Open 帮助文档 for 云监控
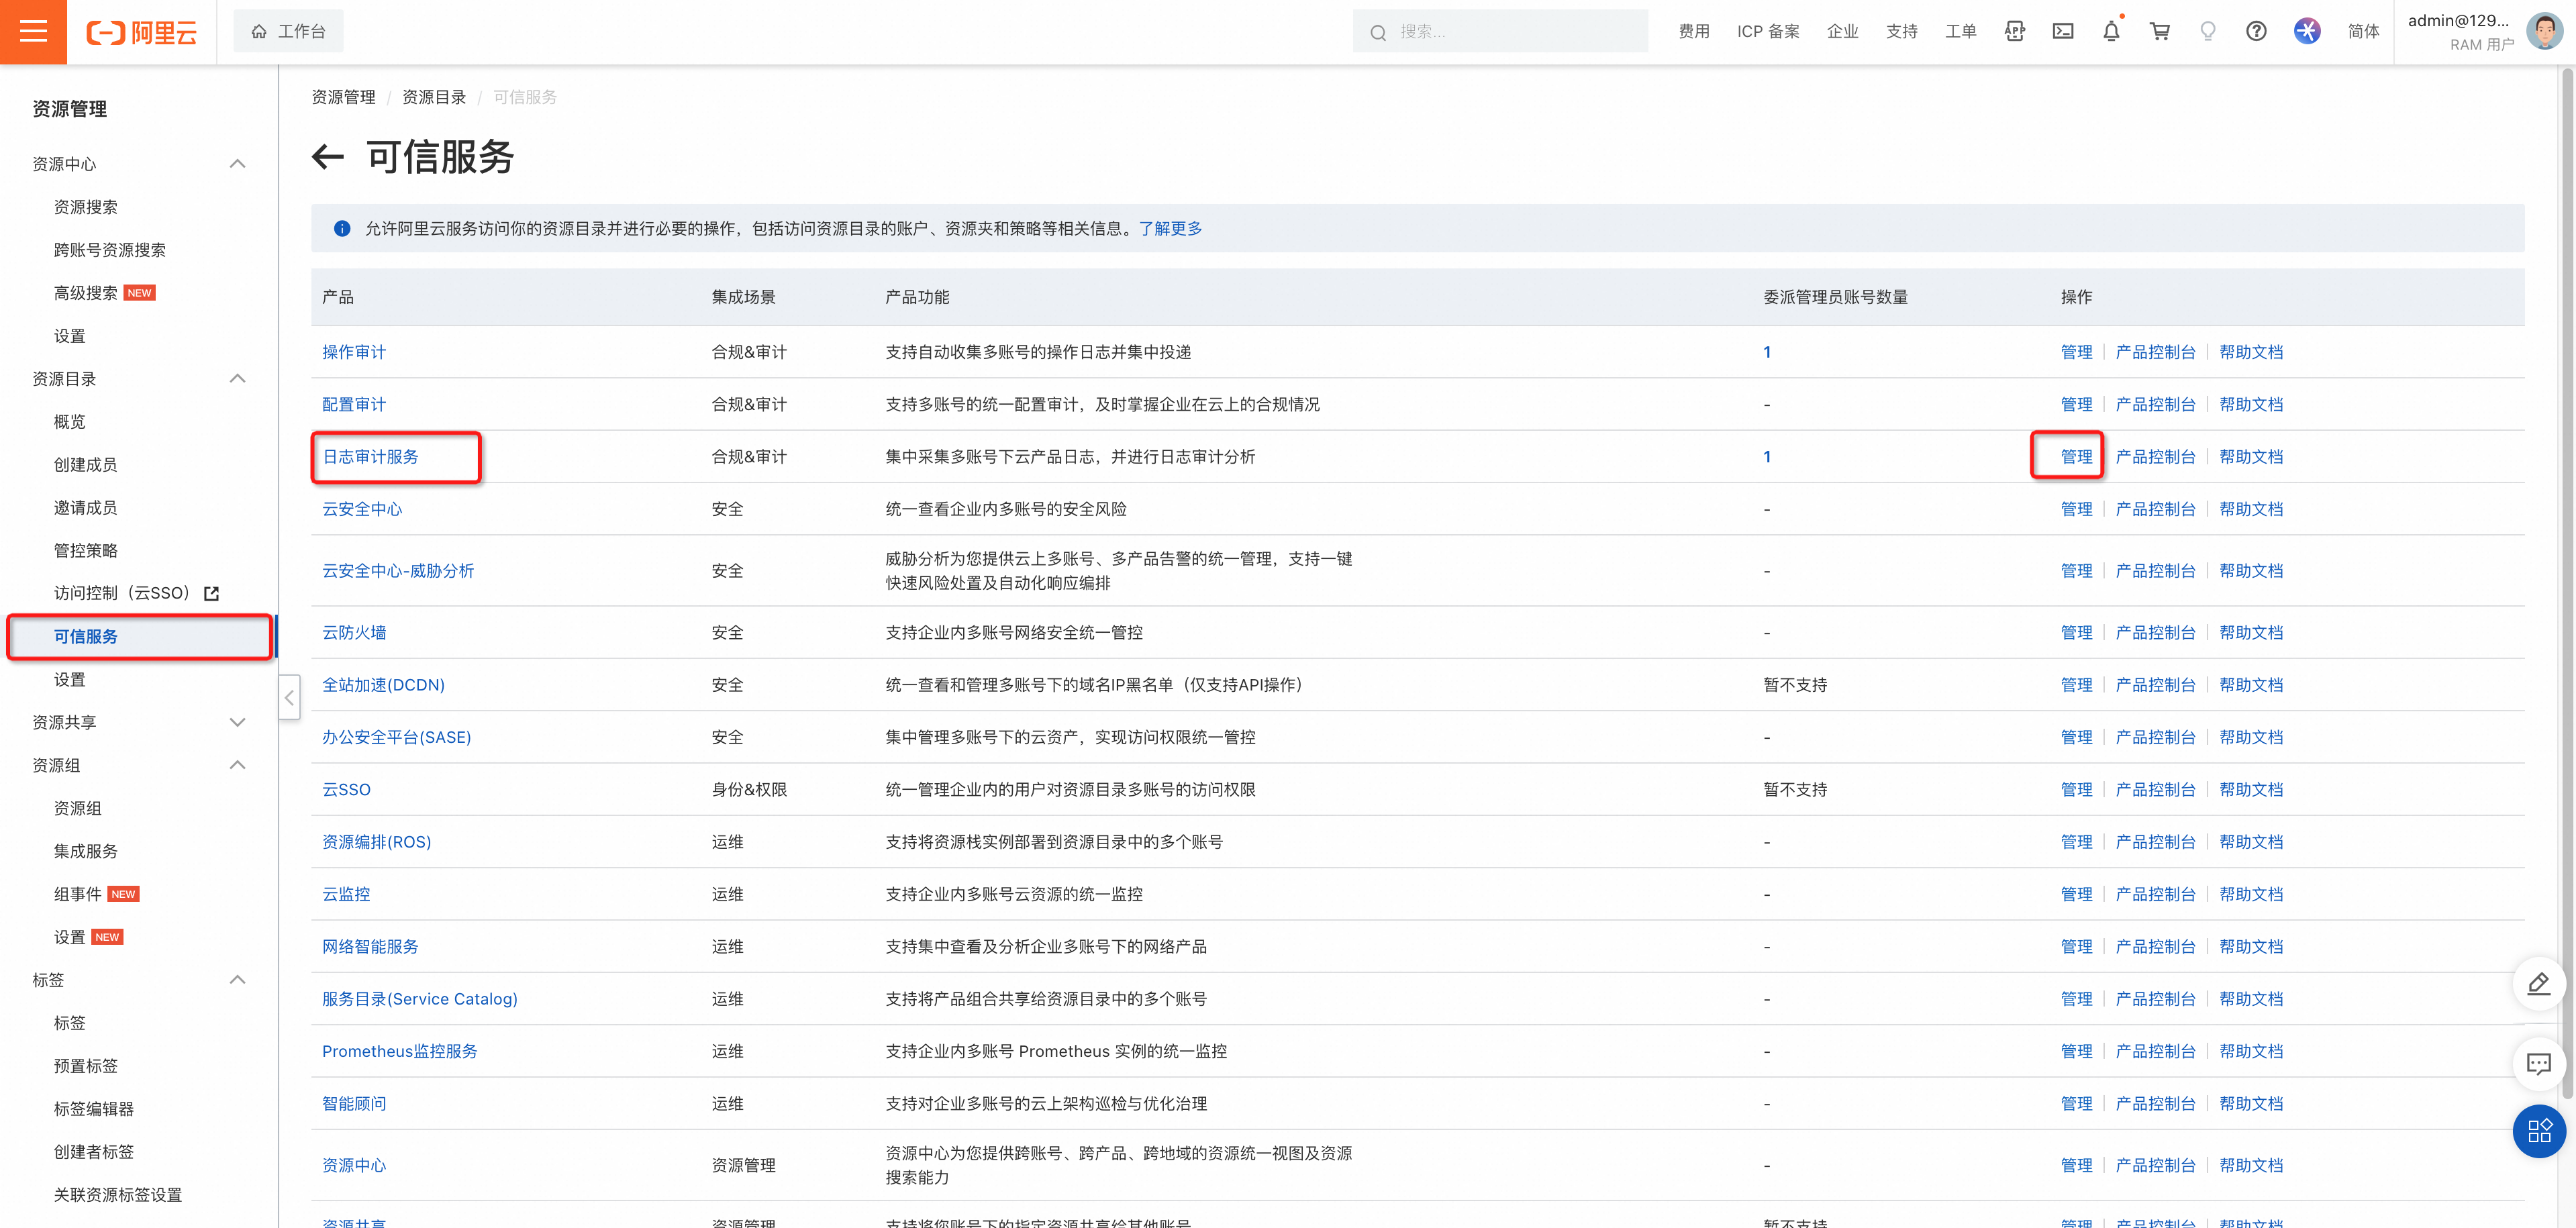 2251,895
